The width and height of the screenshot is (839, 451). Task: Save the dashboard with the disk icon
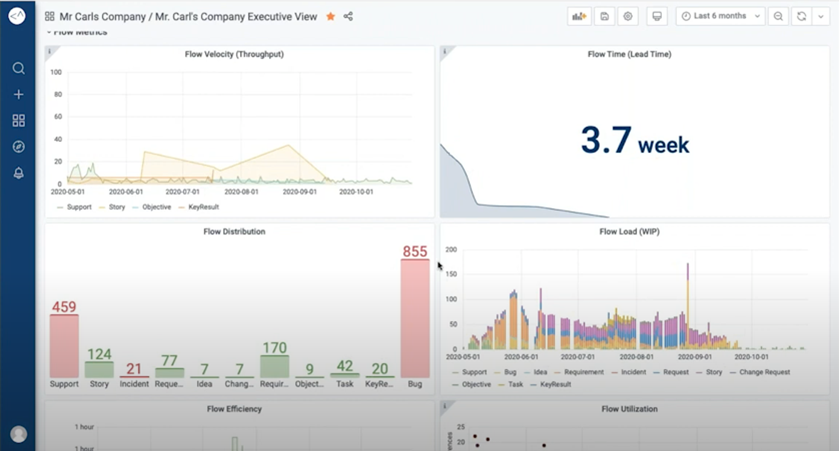[605, 16]
